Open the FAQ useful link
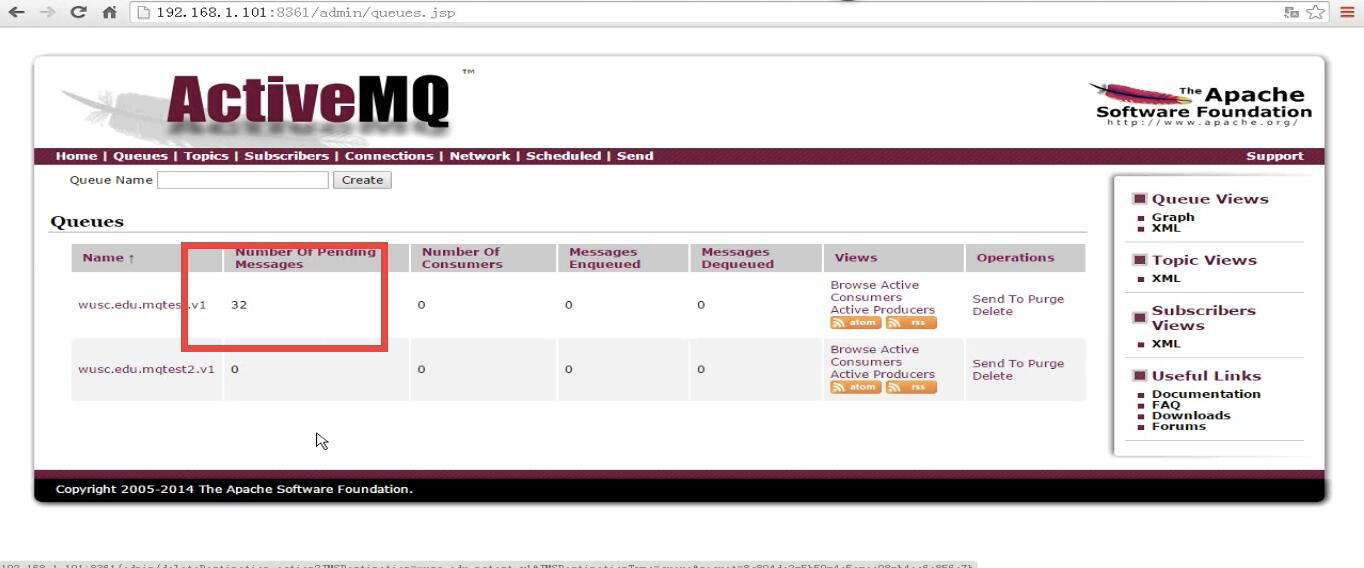 [x=1166, y=405]
